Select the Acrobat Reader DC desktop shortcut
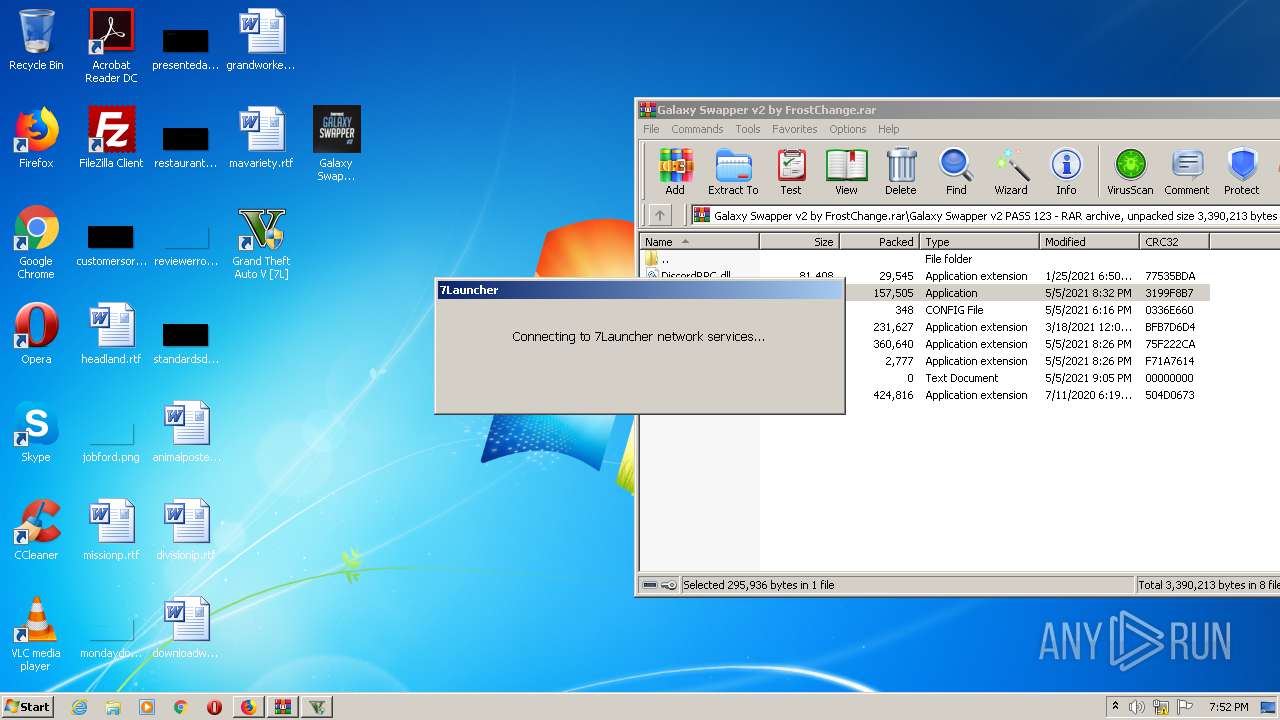1280x720 pixels. coord(111,46)
